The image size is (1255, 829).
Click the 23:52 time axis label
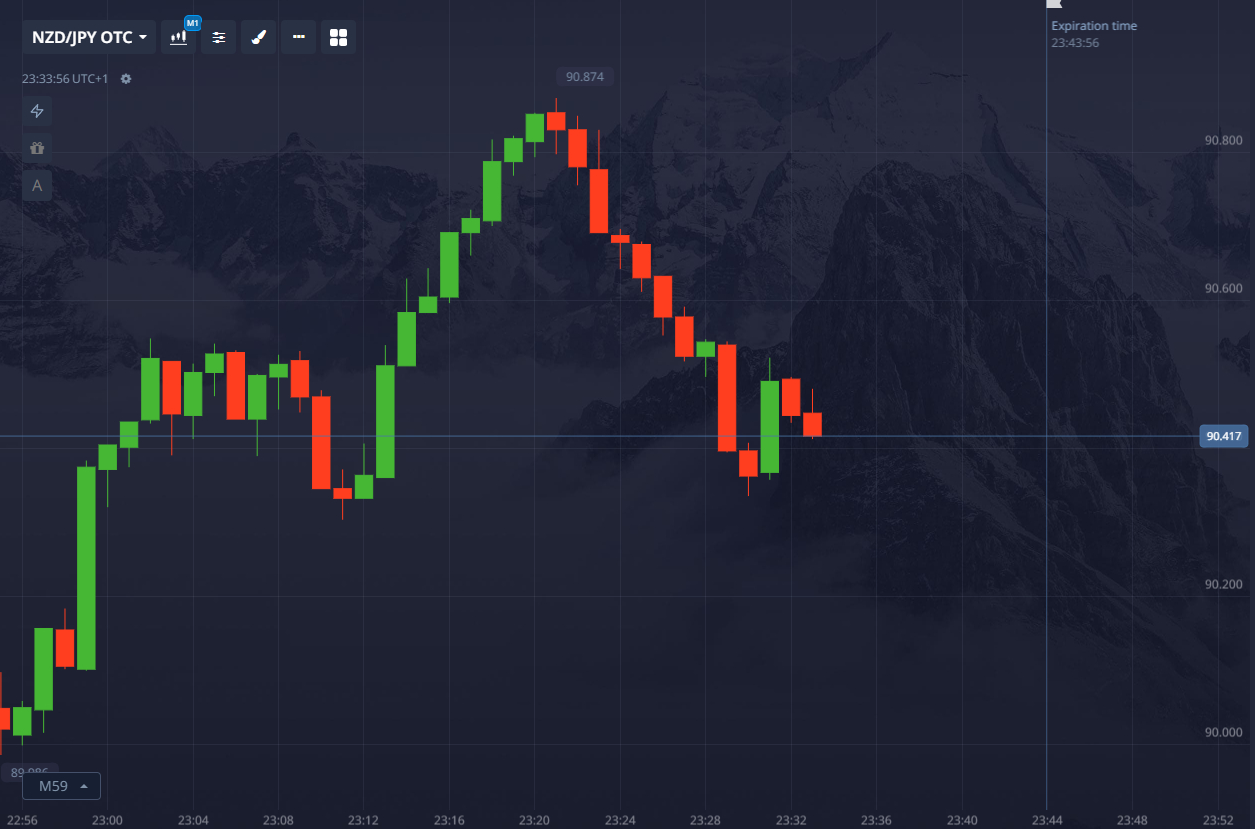point(1218,820)
